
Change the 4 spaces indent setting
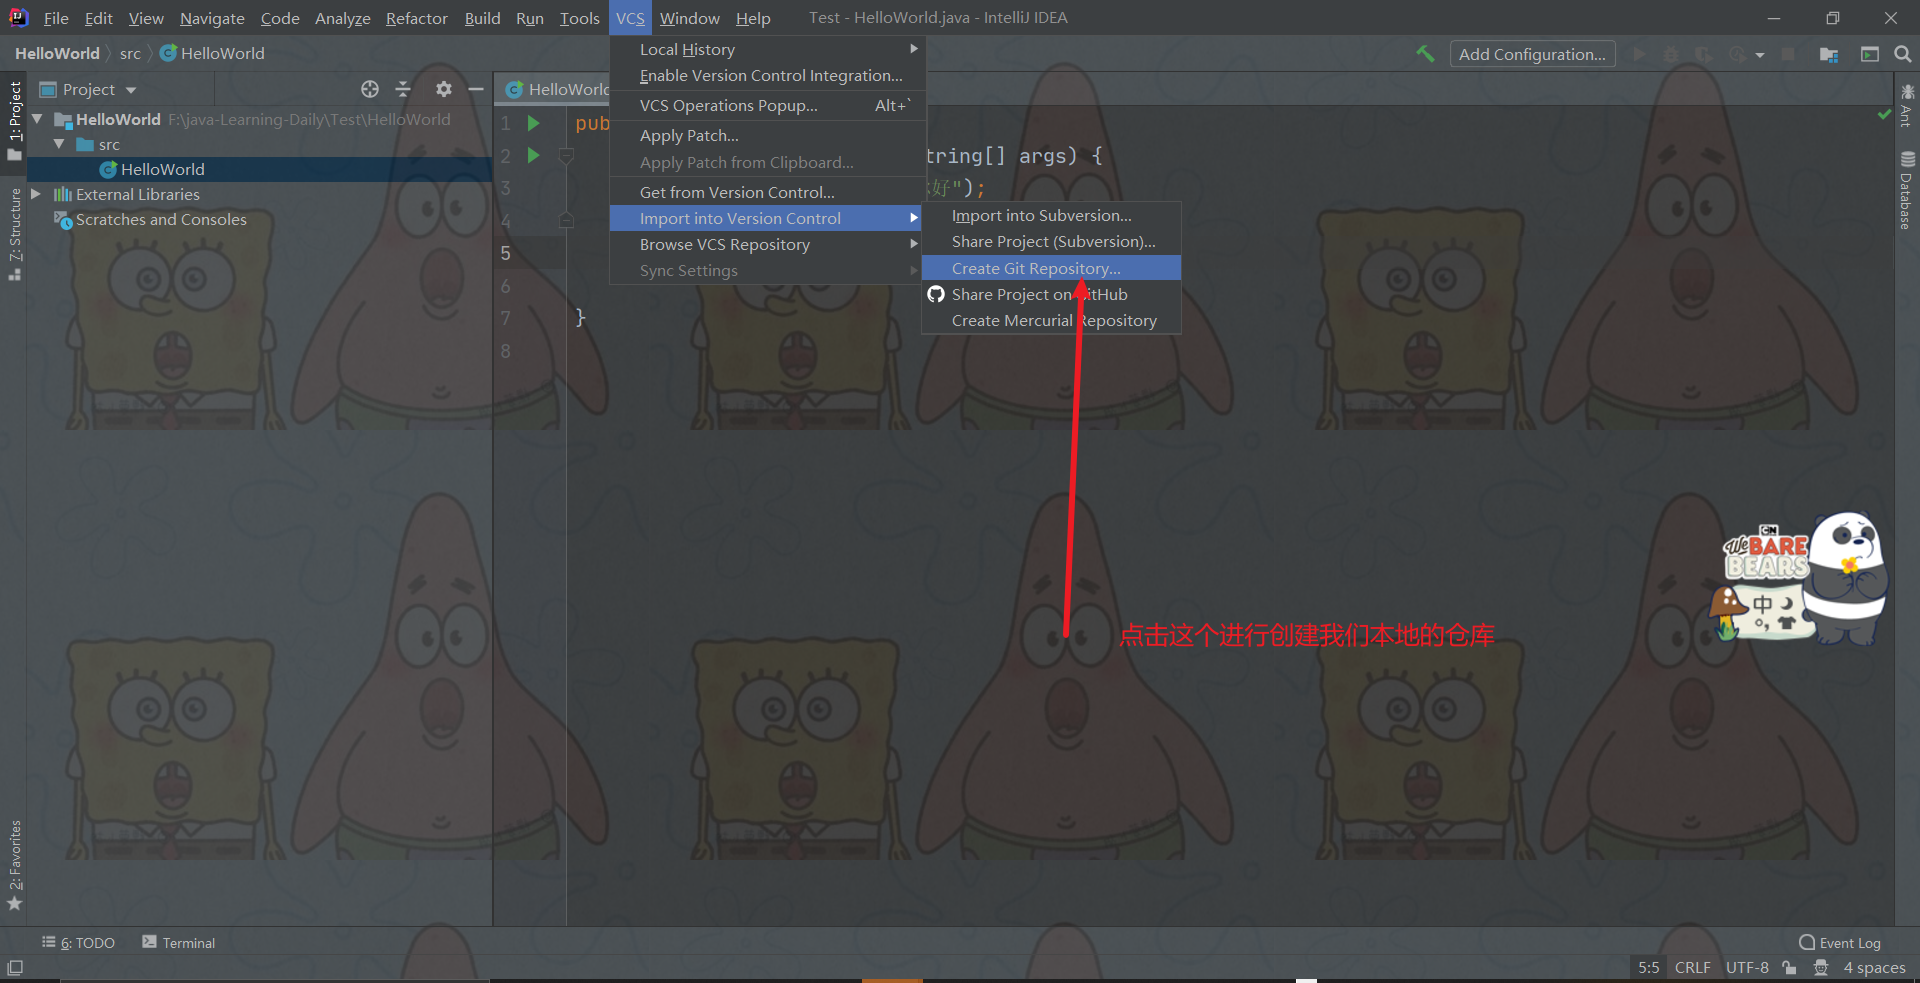pos(1874,968)
